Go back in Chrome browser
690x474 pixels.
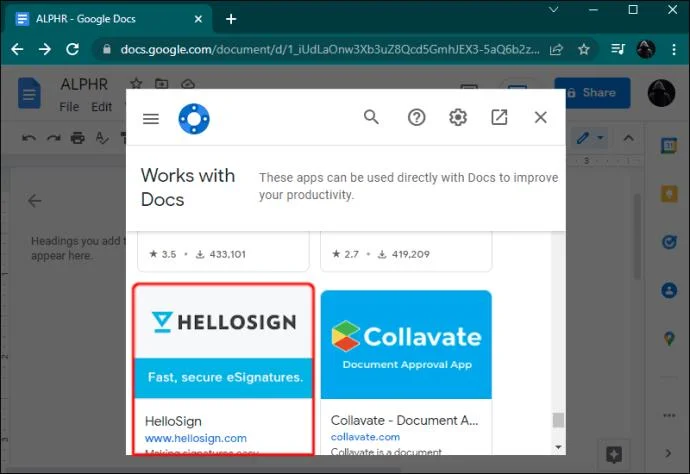pyautogui.click(x=17, y=49)
